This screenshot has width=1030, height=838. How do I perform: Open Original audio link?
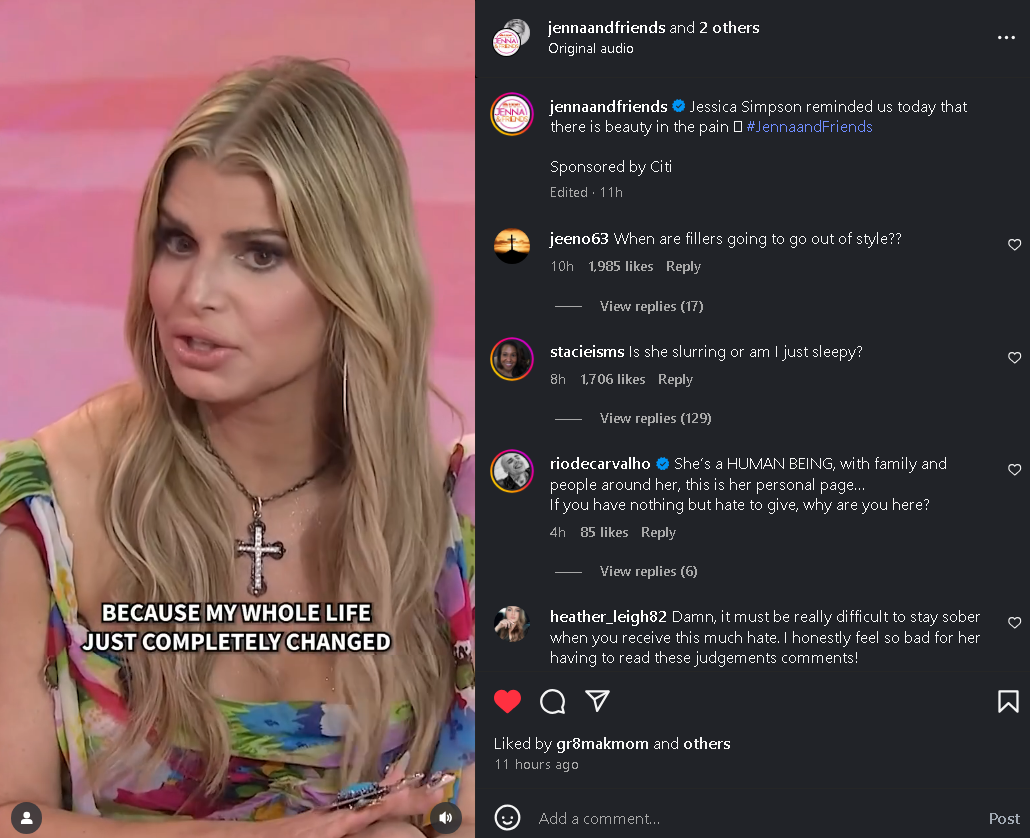[591, 49]
